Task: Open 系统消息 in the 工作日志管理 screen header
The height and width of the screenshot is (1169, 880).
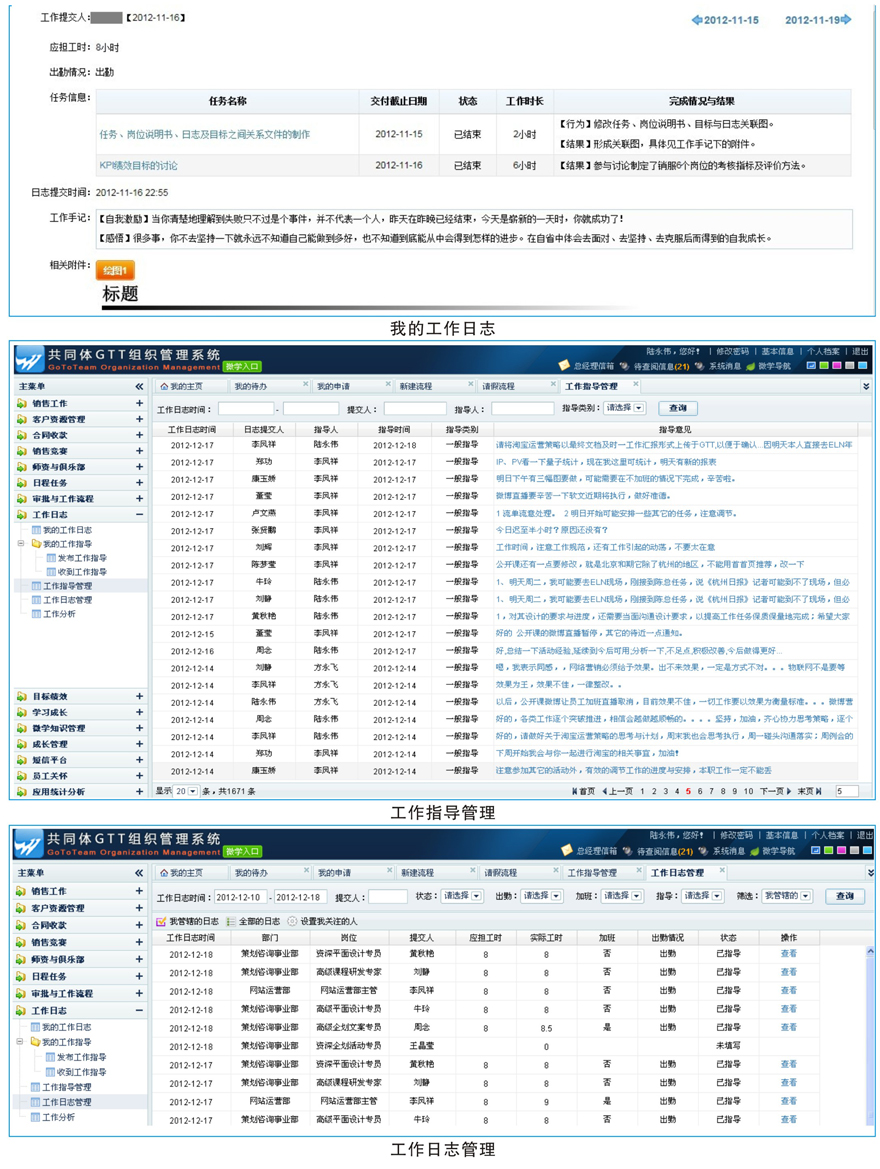Action: [720, 851]
